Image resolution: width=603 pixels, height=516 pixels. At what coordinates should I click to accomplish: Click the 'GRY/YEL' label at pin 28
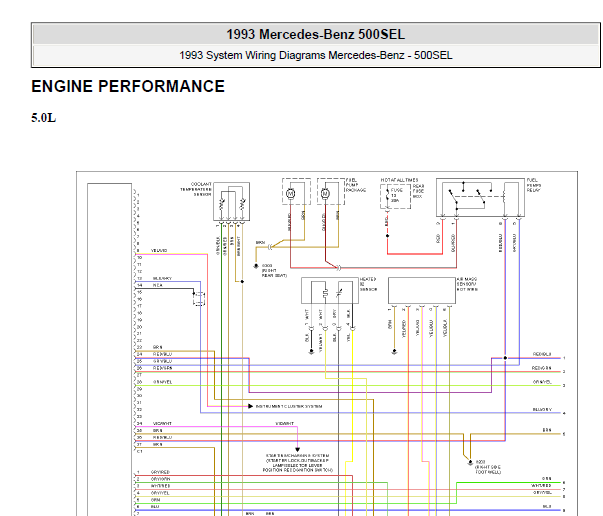point(162,382)
